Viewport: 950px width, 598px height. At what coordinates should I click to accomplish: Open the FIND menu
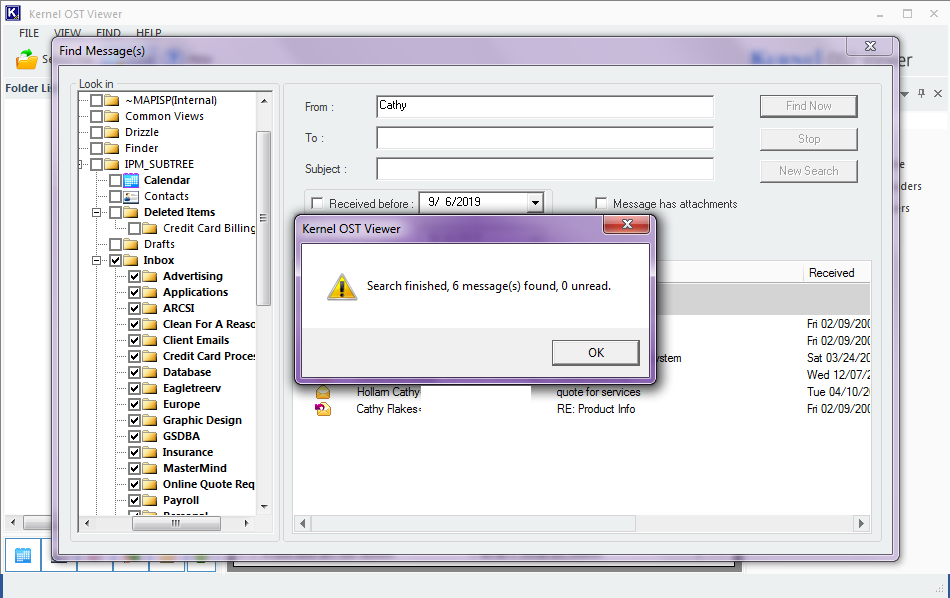[108, 33]
